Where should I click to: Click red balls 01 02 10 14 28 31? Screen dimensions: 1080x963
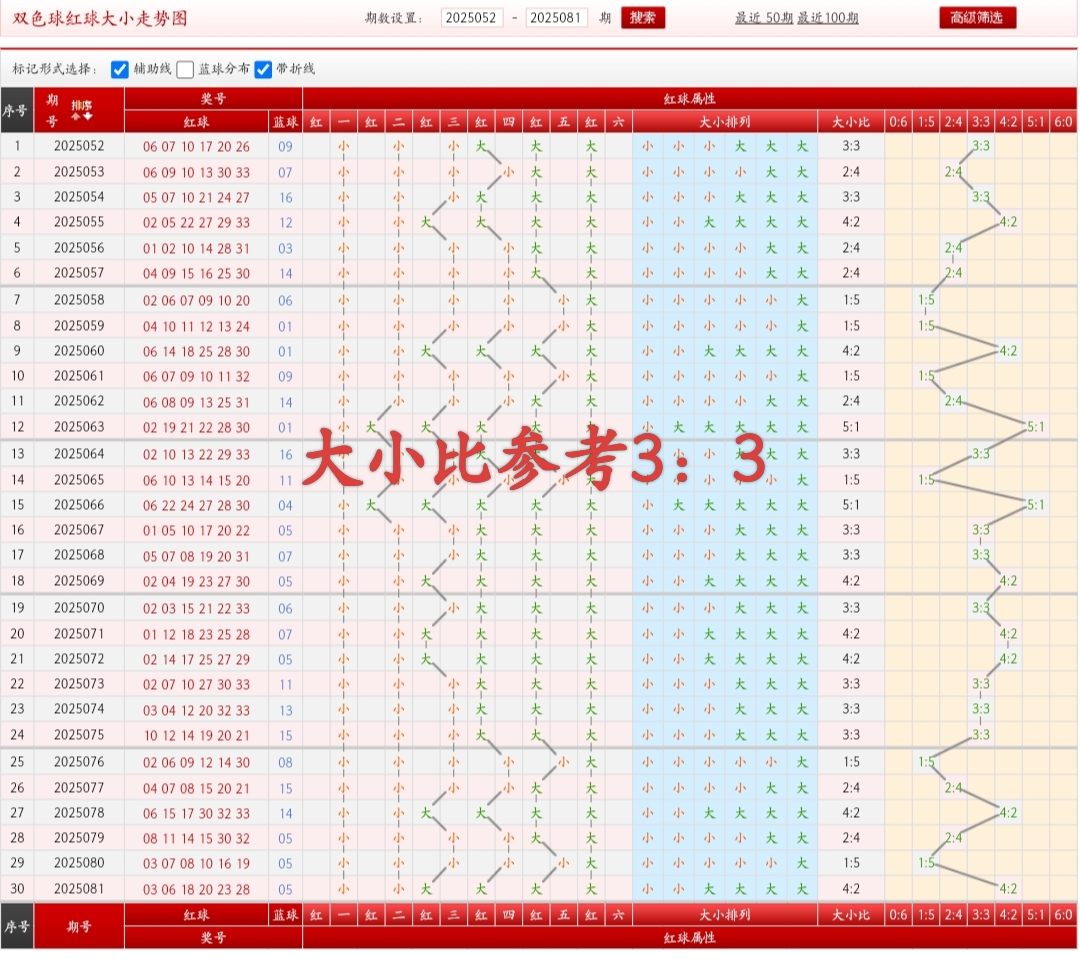(x=196, y=249)
